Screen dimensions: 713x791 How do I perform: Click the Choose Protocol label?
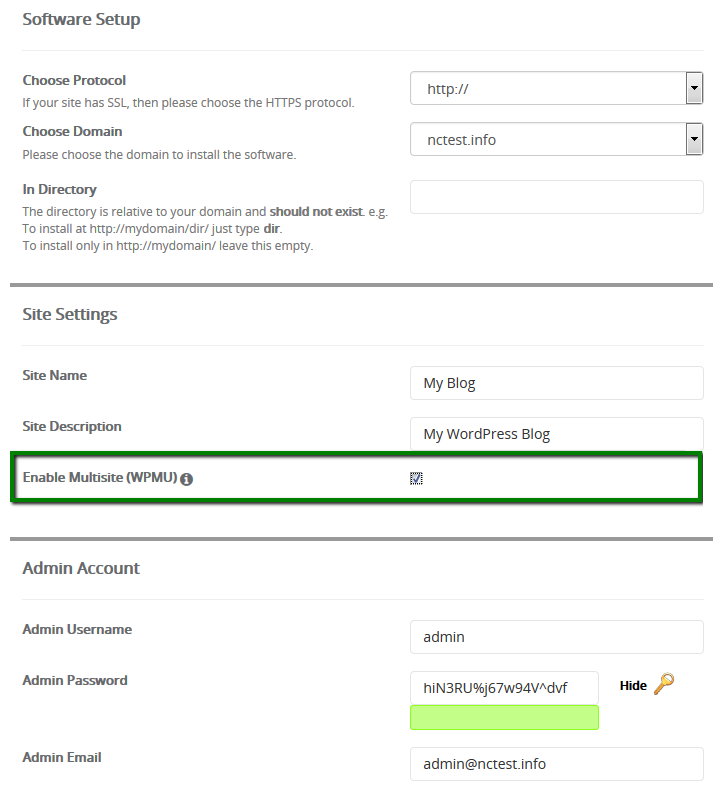74,81
